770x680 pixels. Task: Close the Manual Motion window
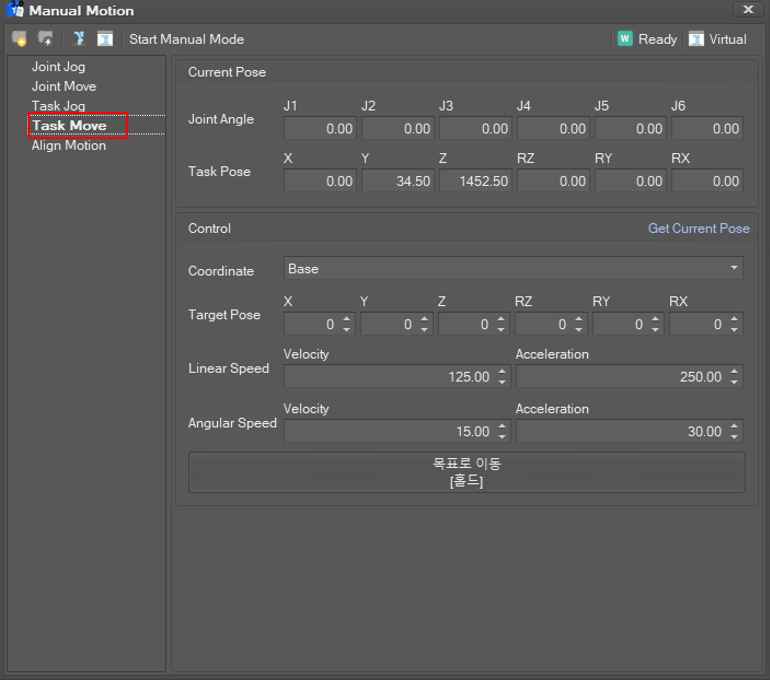[x=748, y=10]
